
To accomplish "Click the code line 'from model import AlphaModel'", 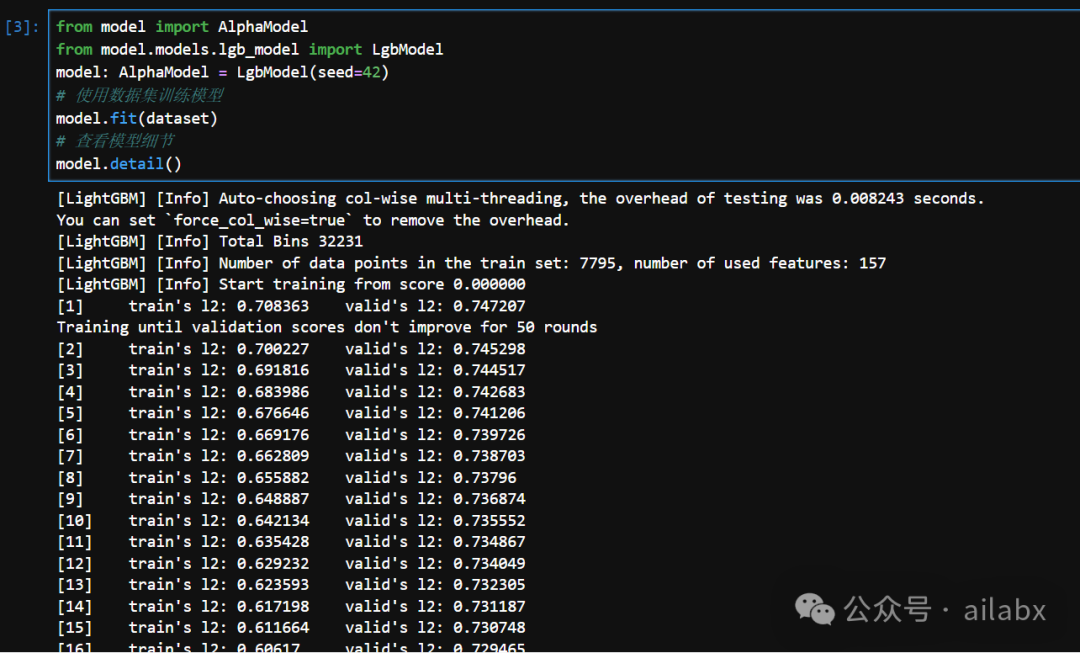I will (182, 27).
